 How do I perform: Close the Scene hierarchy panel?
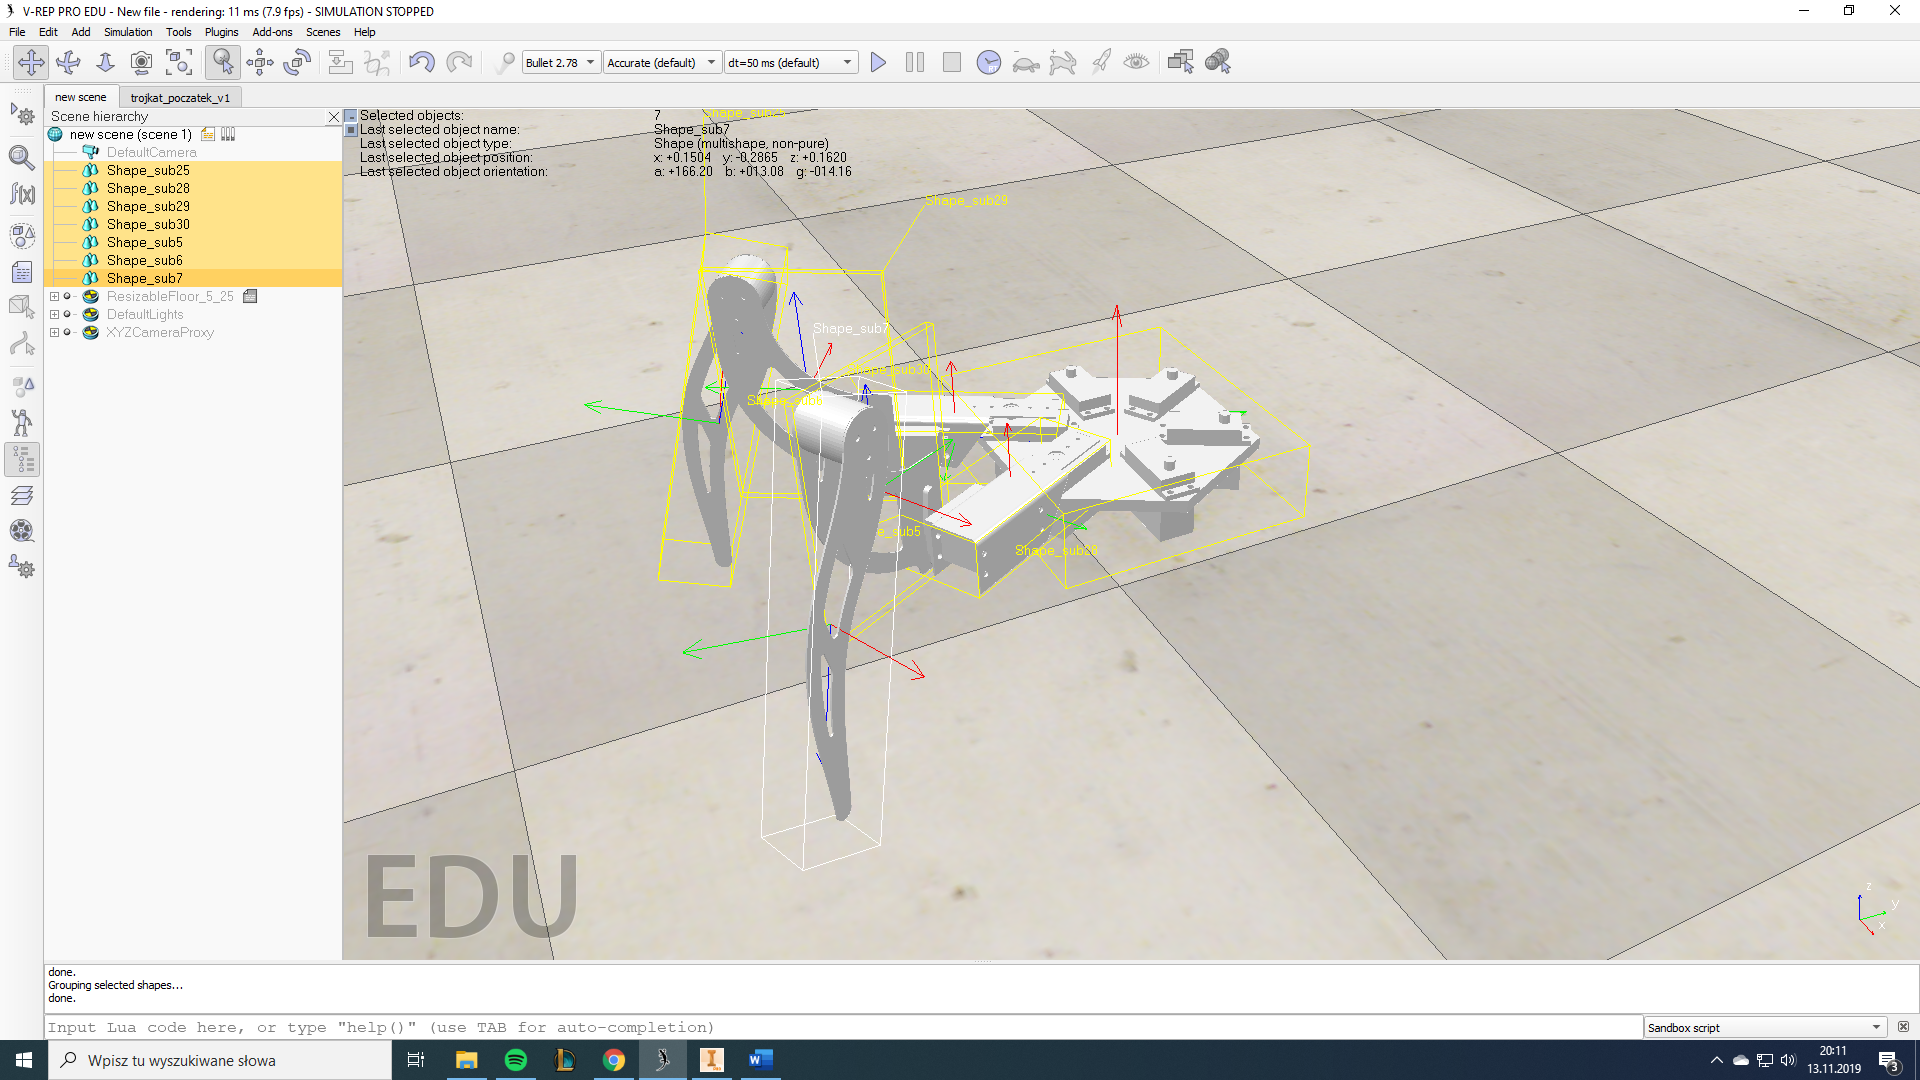click(x=333, y=117)
